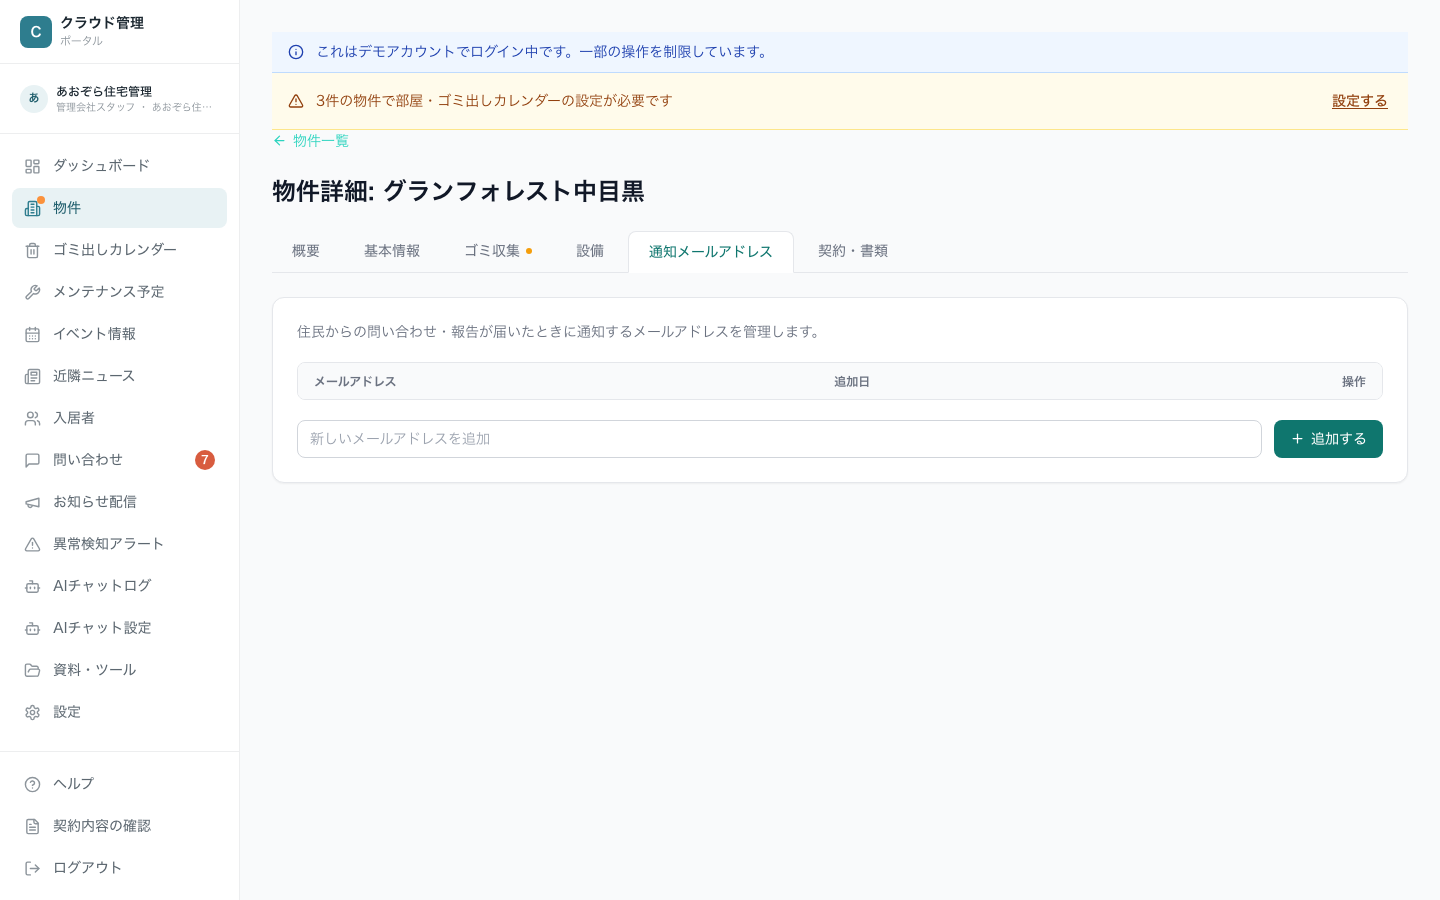
Task: Click the question mark help icon
Action: (32, 784)
